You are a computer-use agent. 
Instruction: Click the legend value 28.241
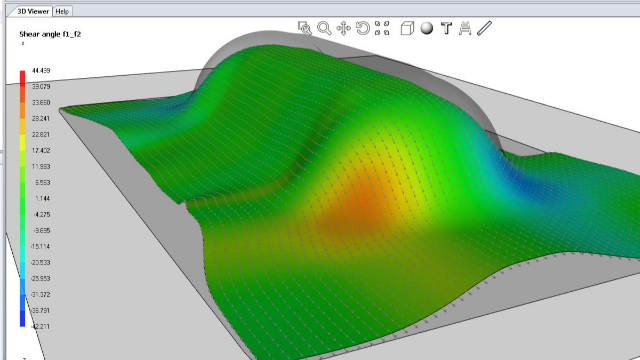tap(41, 118)
